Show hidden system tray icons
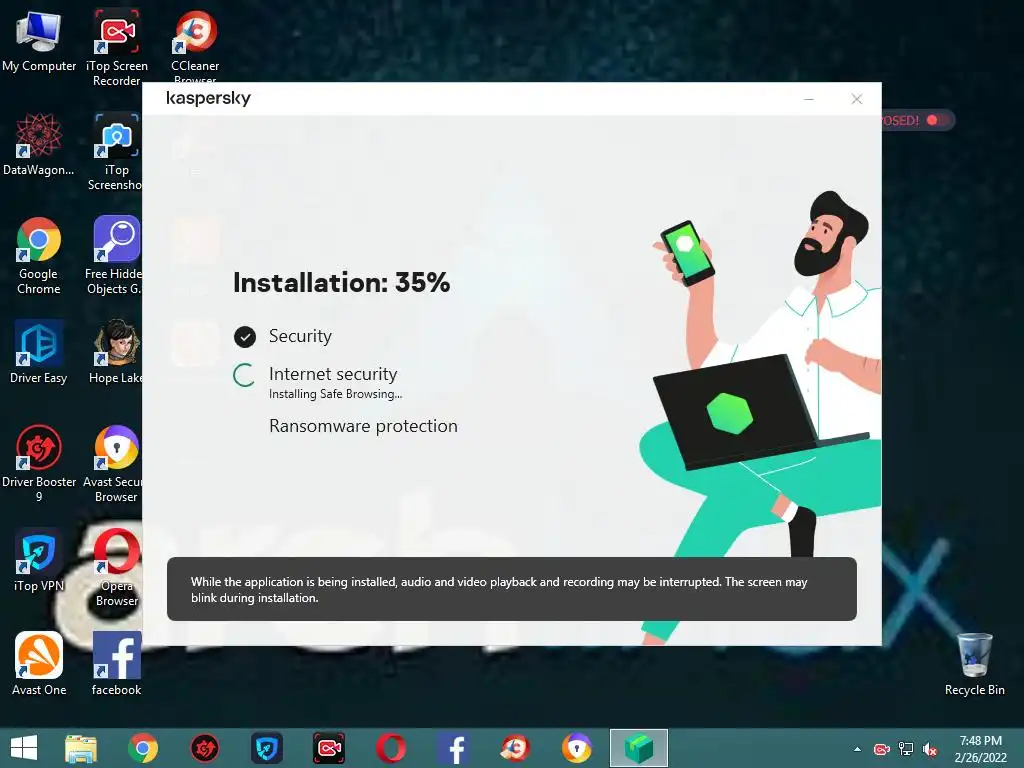 click(857, 749)
